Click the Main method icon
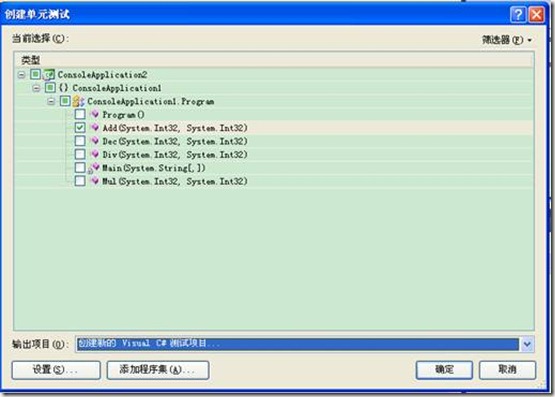This screenshot has height=397, width=555. (94, 168)
